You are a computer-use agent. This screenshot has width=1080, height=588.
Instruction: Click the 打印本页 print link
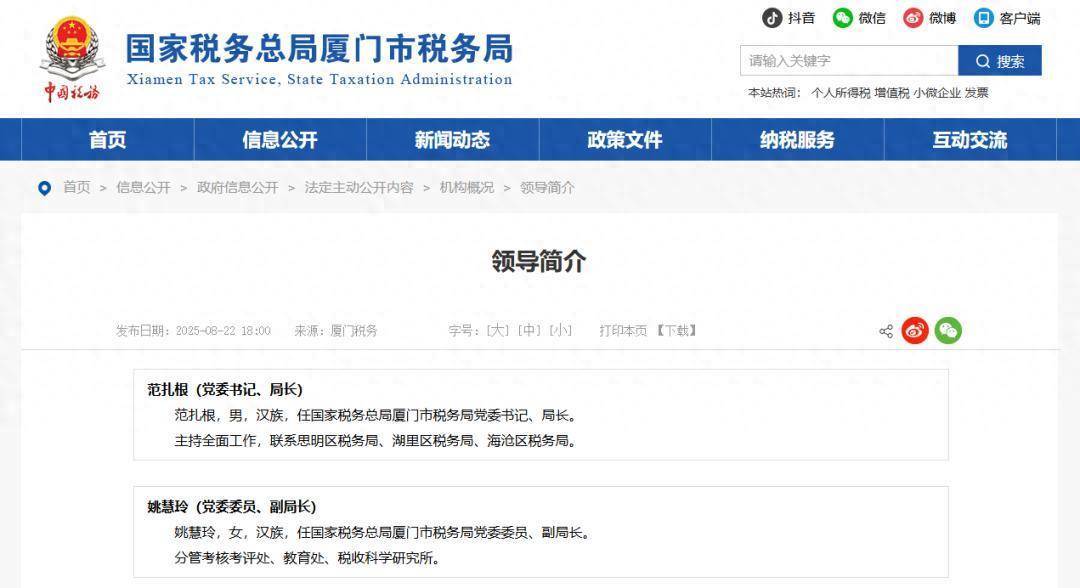click(623, 330)
